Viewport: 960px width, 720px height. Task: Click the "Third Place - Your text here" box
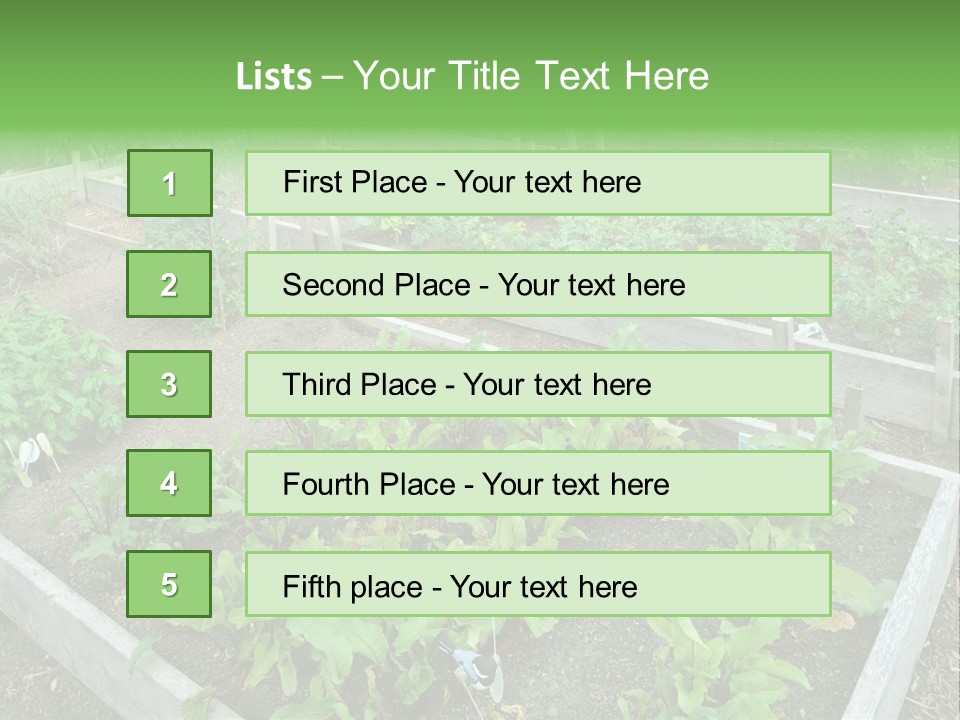tap(538, 384)
